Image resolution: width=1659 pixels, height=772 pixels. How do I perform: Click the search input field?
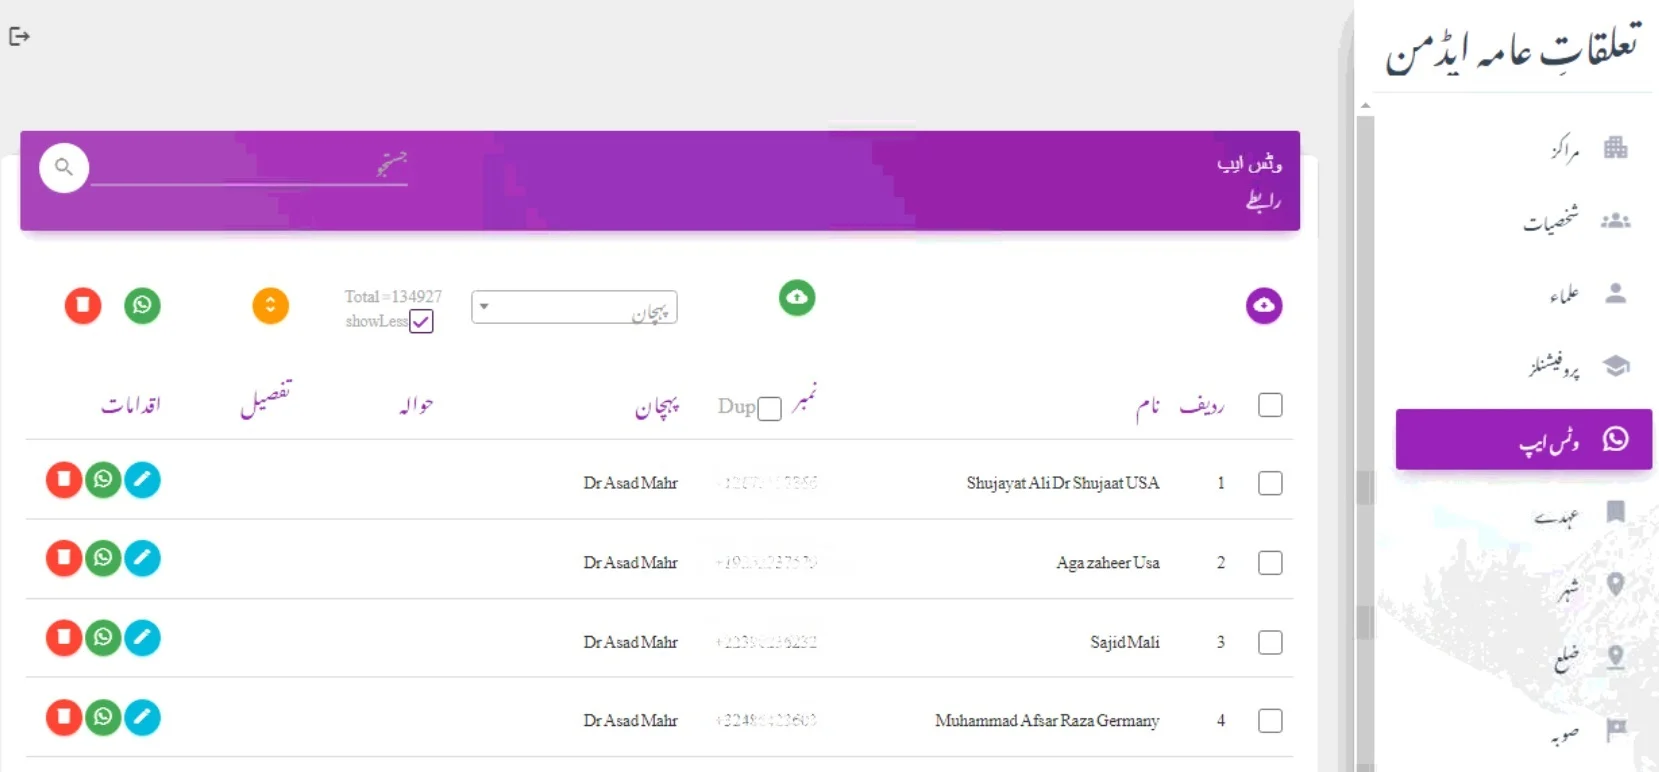[248, 167]
